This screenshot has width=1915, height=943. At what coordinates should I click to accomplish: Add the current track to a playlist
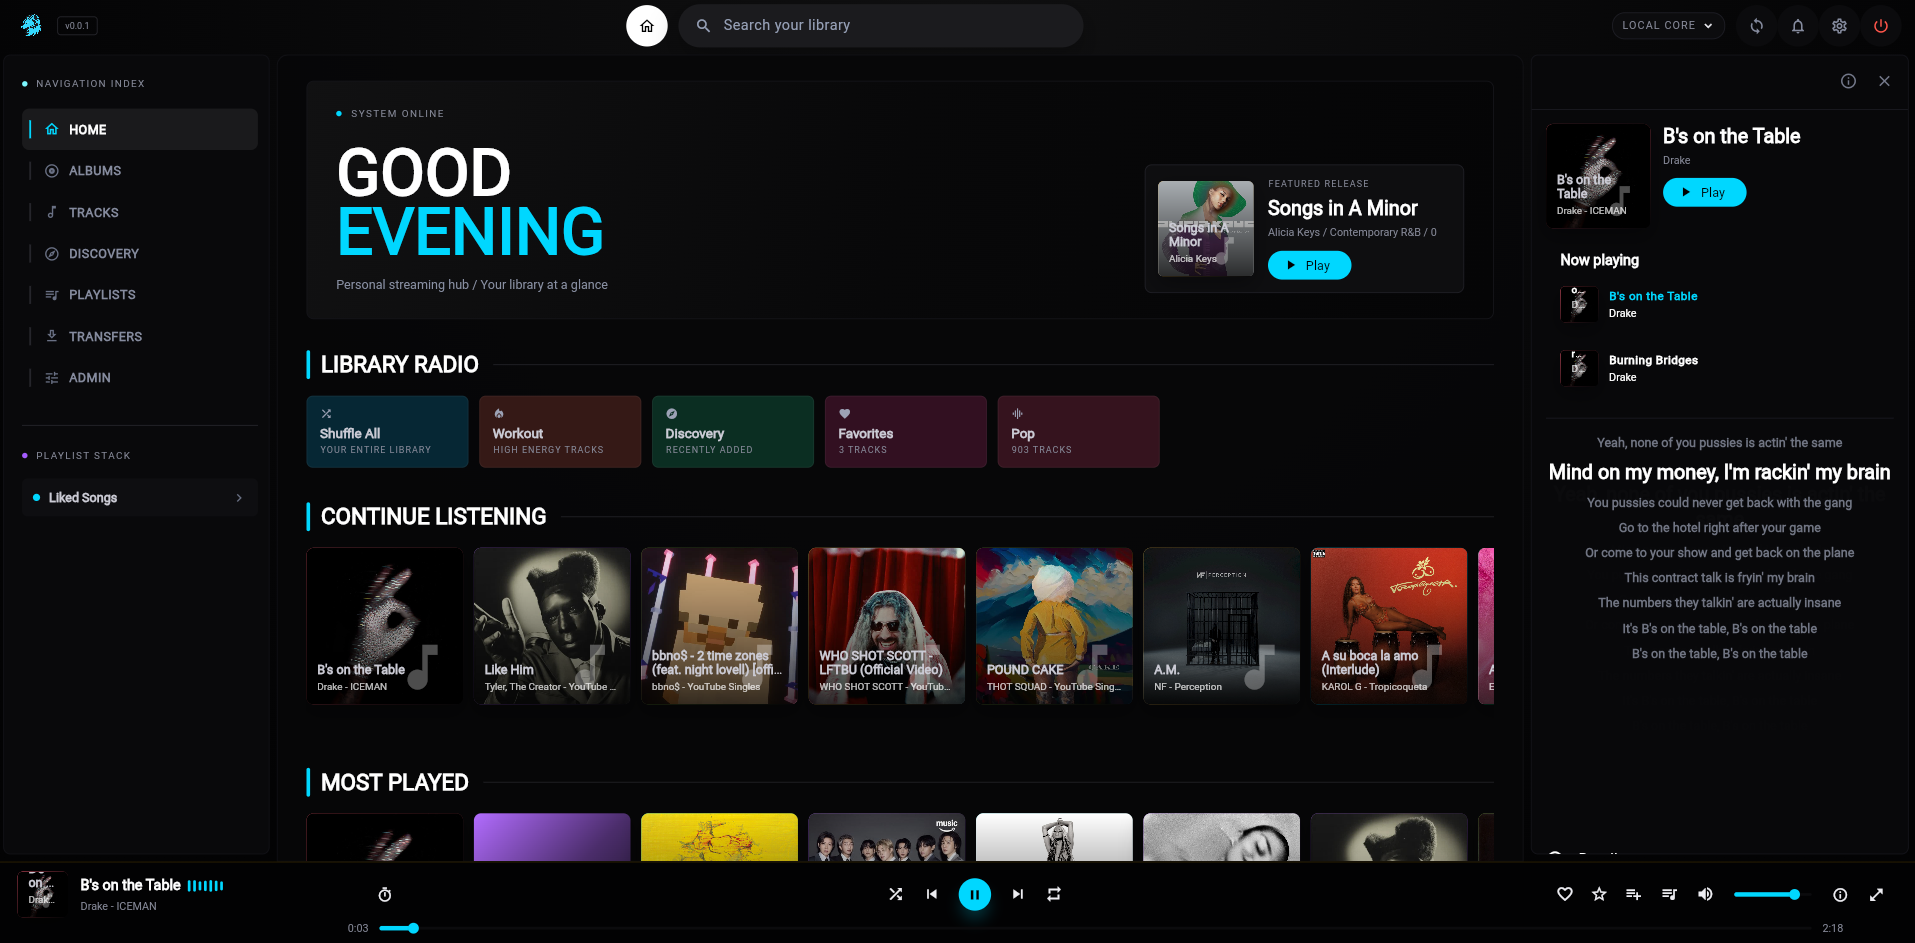click(1633, 894)
